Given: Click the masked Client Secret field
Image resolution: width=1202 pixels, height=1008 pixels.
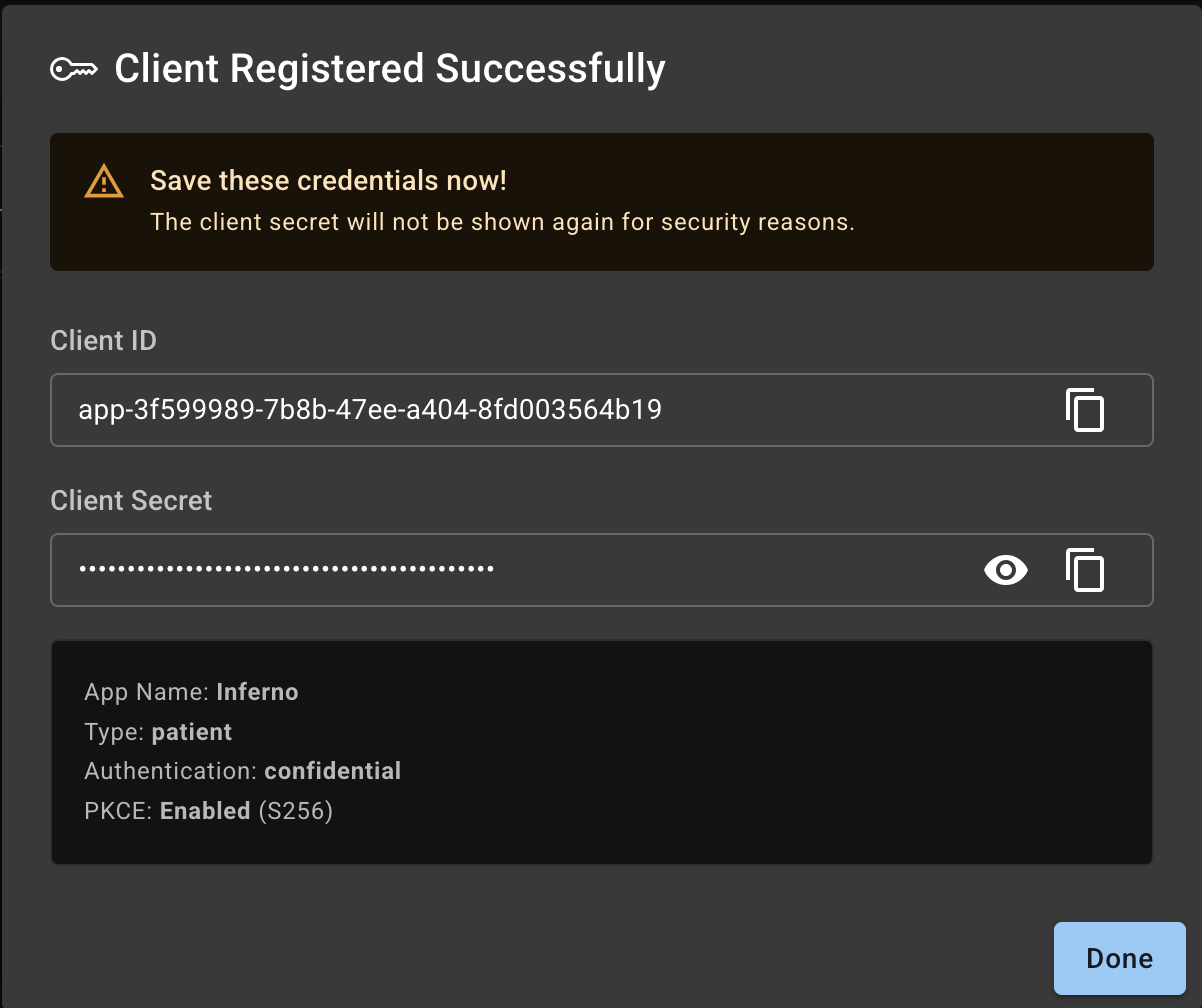Looking at the screenshot, I should coord(700,570).
